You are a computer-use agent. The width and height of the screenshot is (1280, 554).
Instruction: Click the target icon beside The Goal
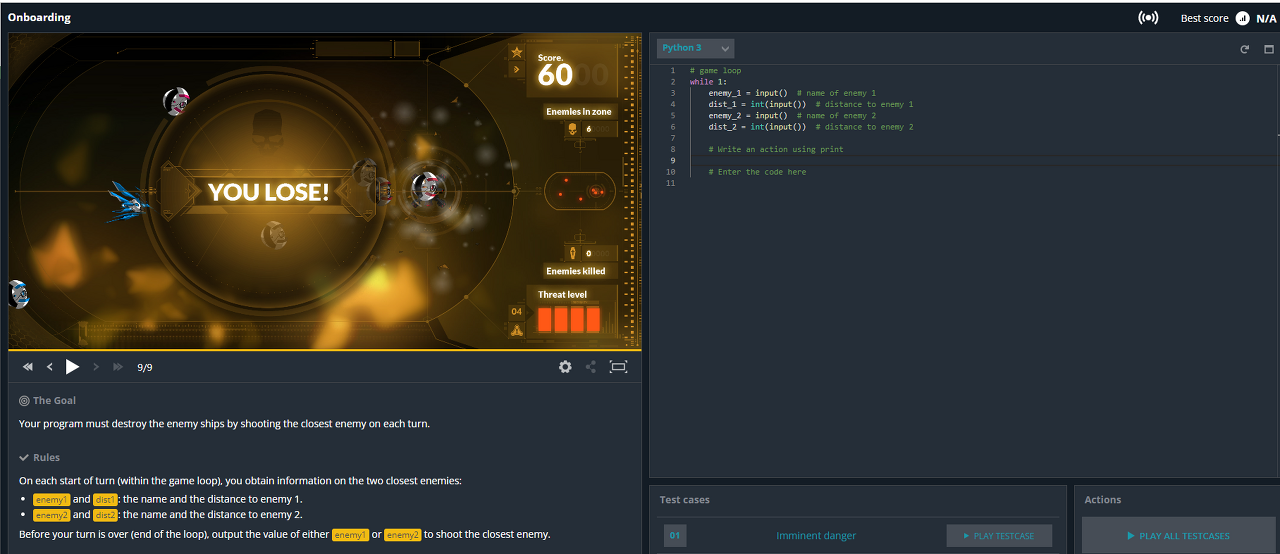(x=24, y=401)
